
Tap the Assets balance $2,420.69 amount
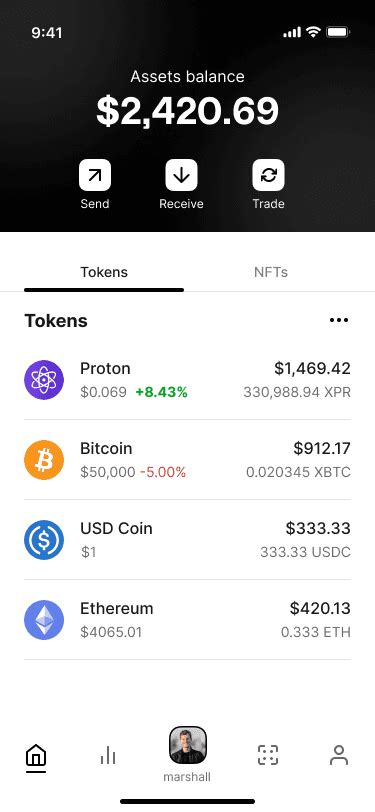pyautogui.click(x=188, y=111)
